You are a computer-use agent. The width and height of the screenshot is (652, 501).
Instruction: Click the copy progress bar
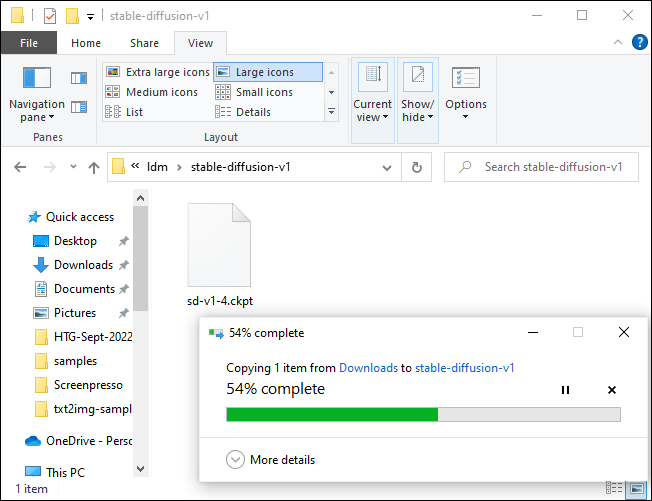tap(423, 414)
